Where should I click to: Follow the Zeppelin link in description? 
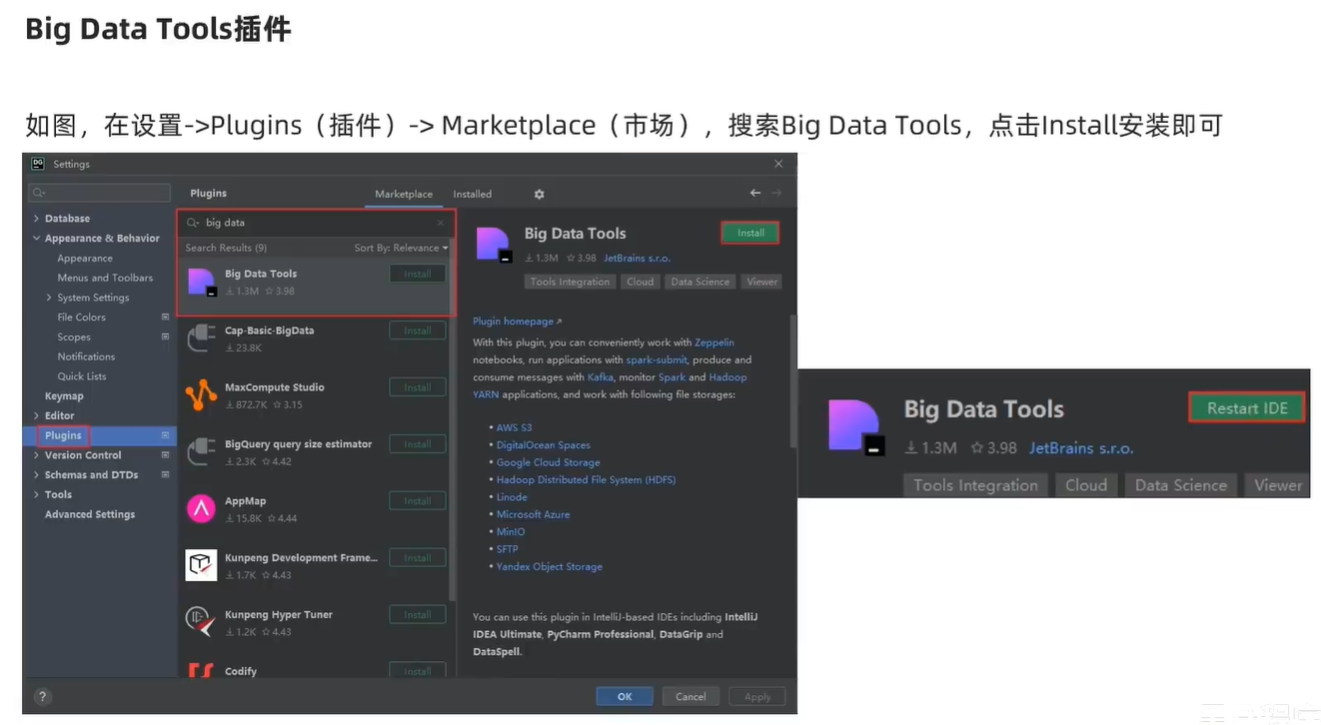coord(715,342)
